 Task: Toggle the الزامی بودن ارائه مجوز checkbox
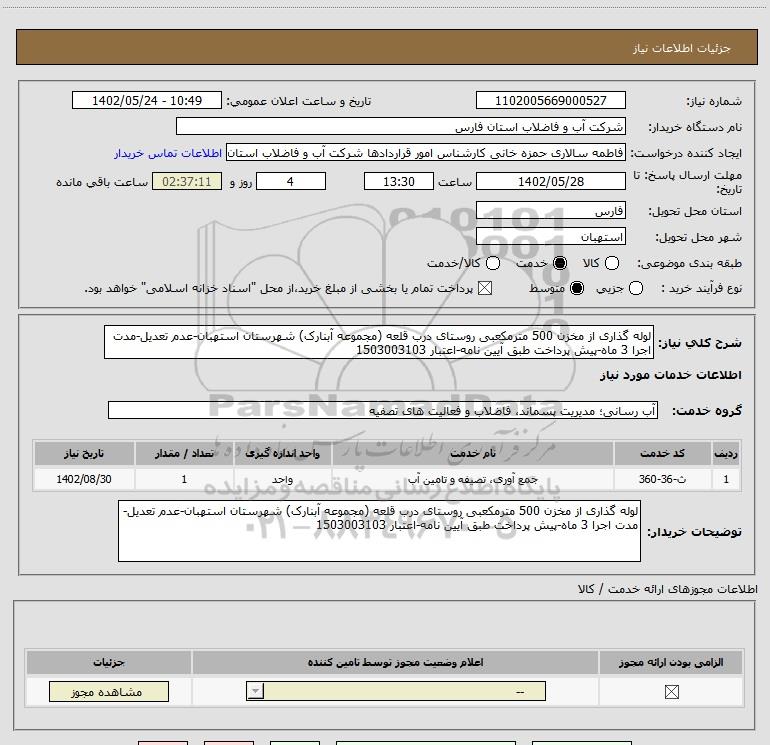(x=671, y=692)
